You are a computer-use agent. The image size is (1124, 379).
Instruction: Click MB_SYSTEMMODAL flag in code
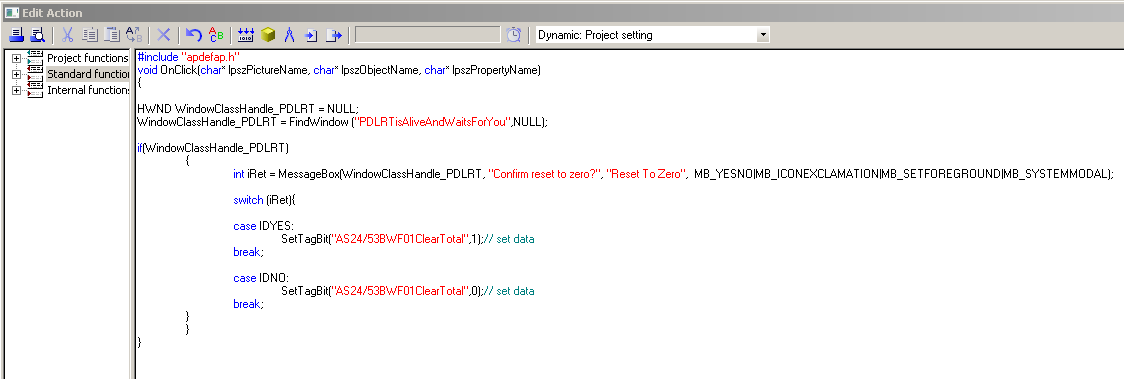[1054, 174]
